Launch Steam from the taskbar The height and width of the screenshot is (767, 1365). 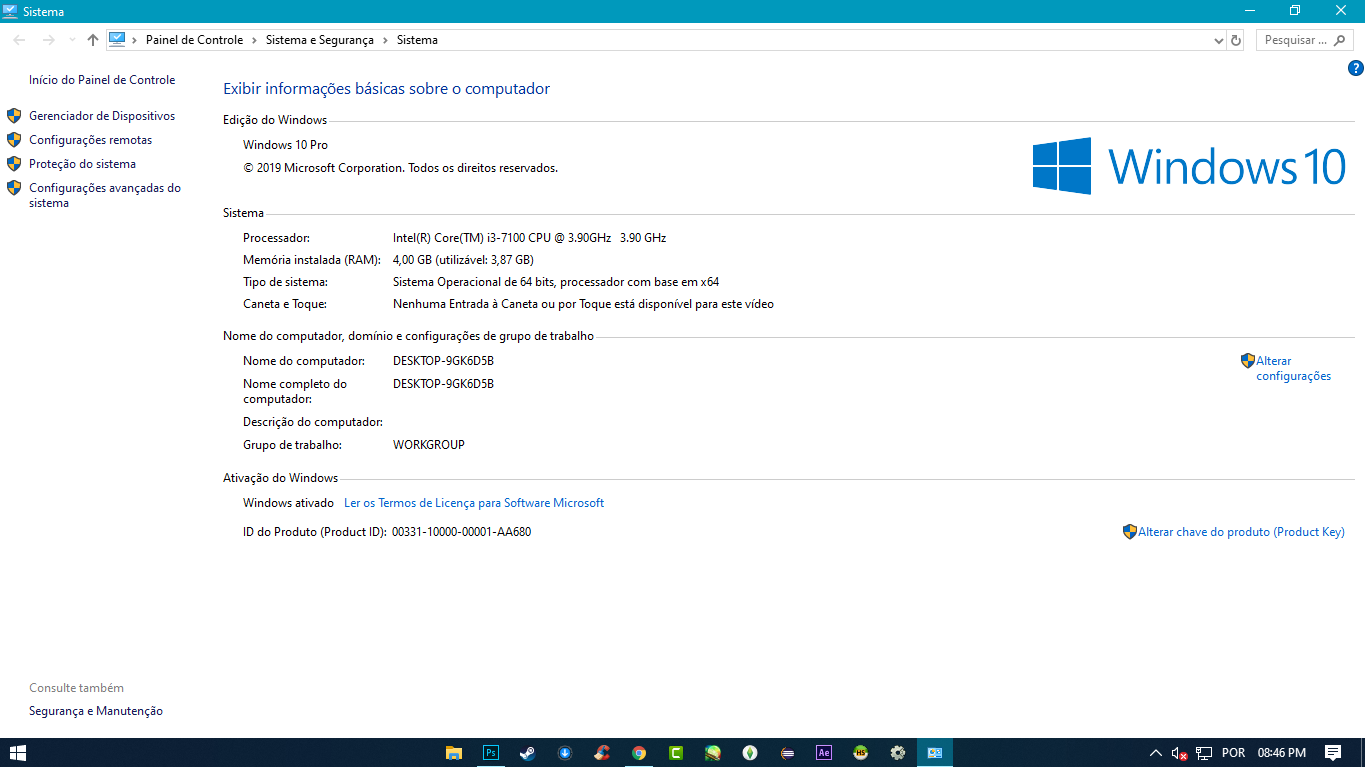(x=527, y=753)
